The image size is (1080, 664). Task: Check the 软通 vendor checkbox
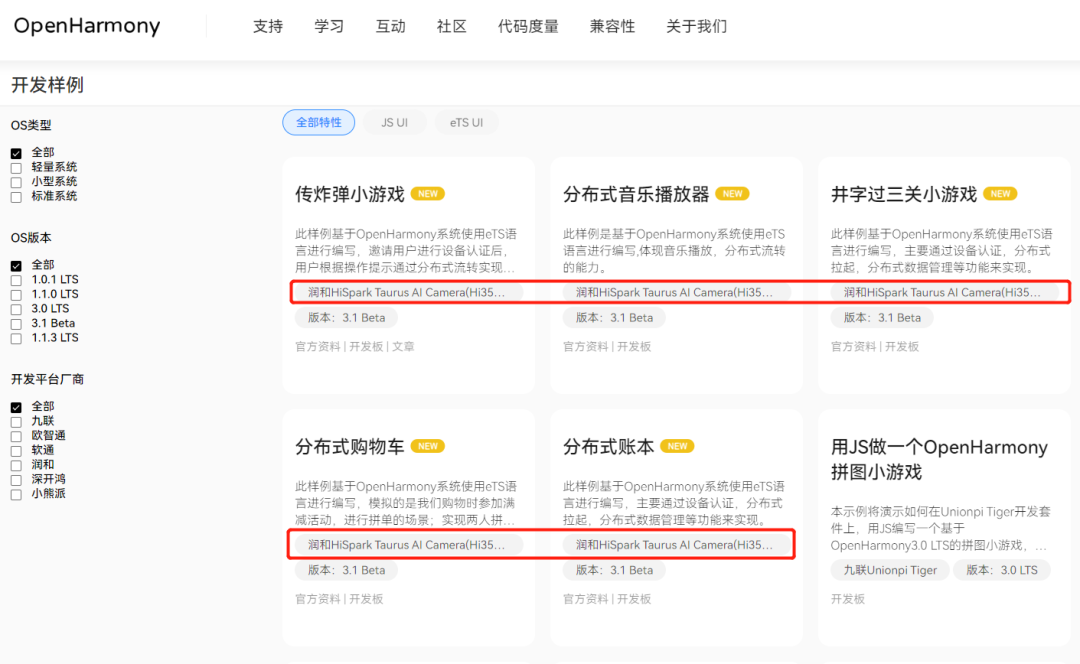point(16,450)
